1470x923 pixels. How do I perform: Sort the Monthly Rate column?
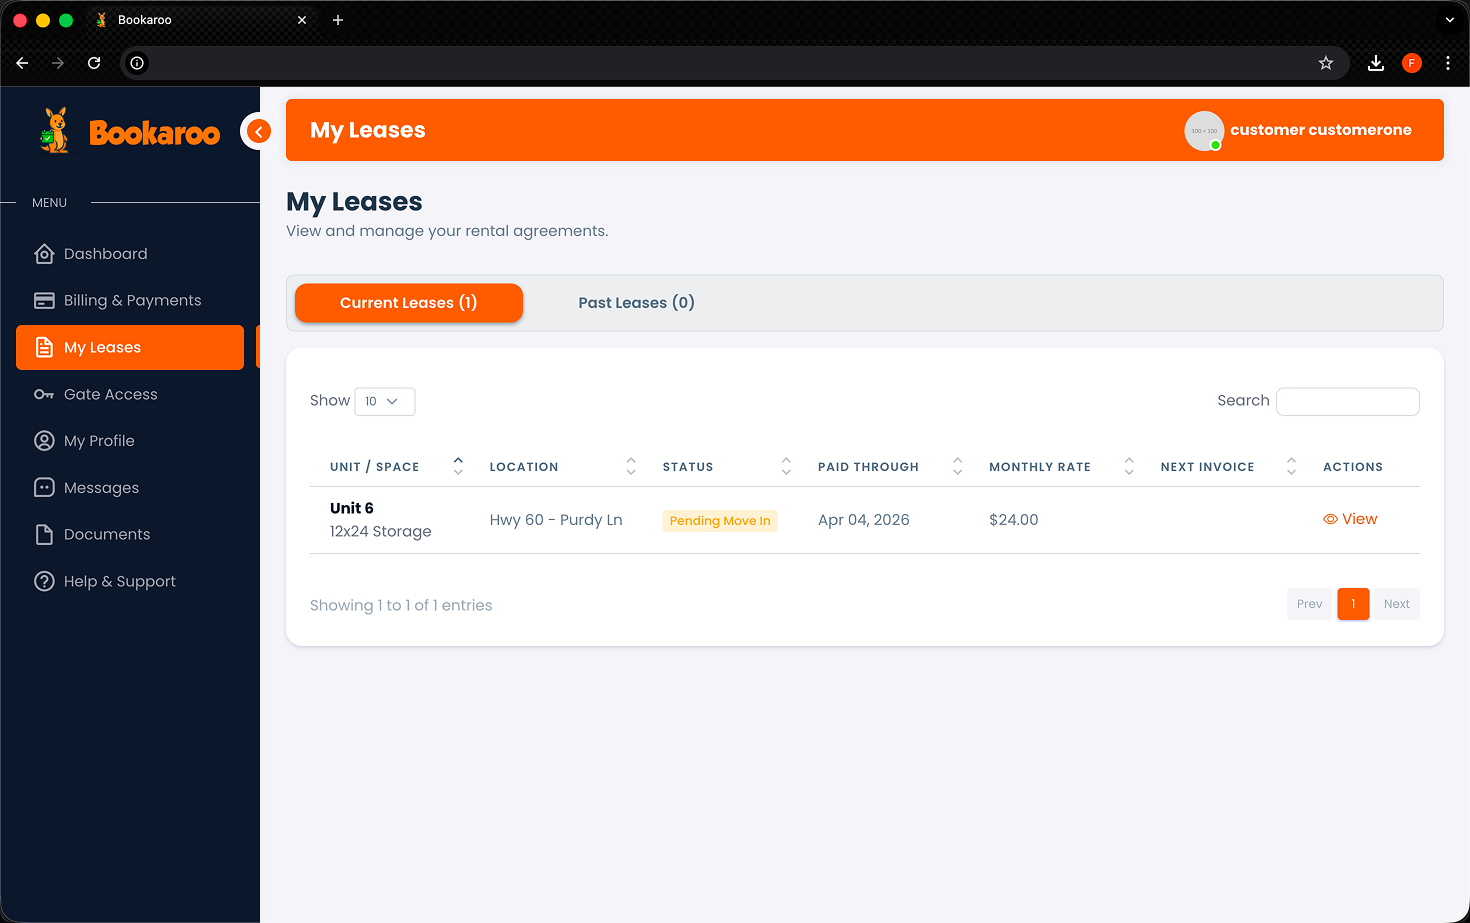(x=1128, y=465)
